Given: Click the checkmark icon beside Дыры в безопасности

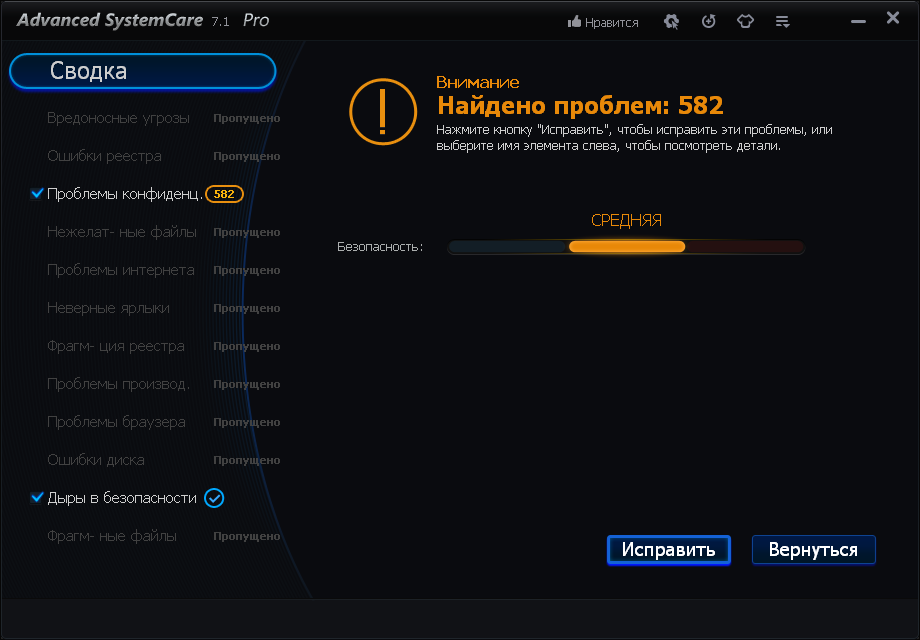Looking at the screenshot, I should [213, 498].
